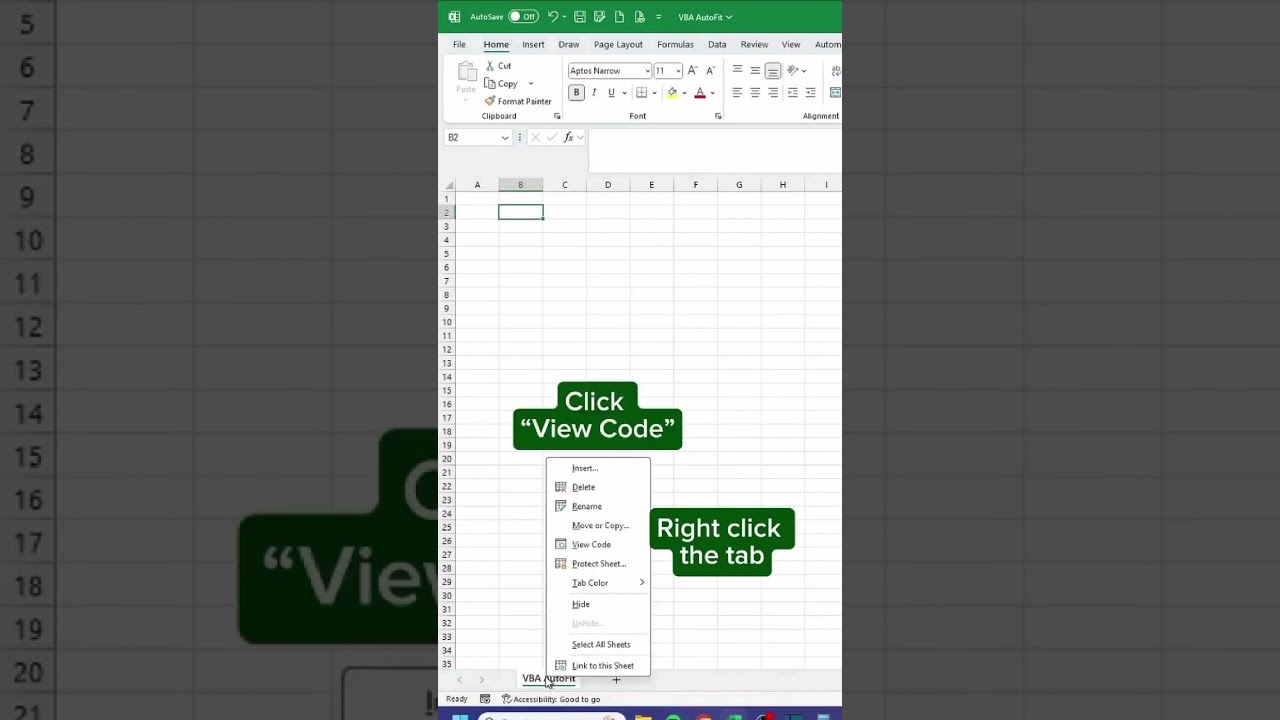Click the Orientation text angle icon

pyautogui.click(x=793, y=70)
